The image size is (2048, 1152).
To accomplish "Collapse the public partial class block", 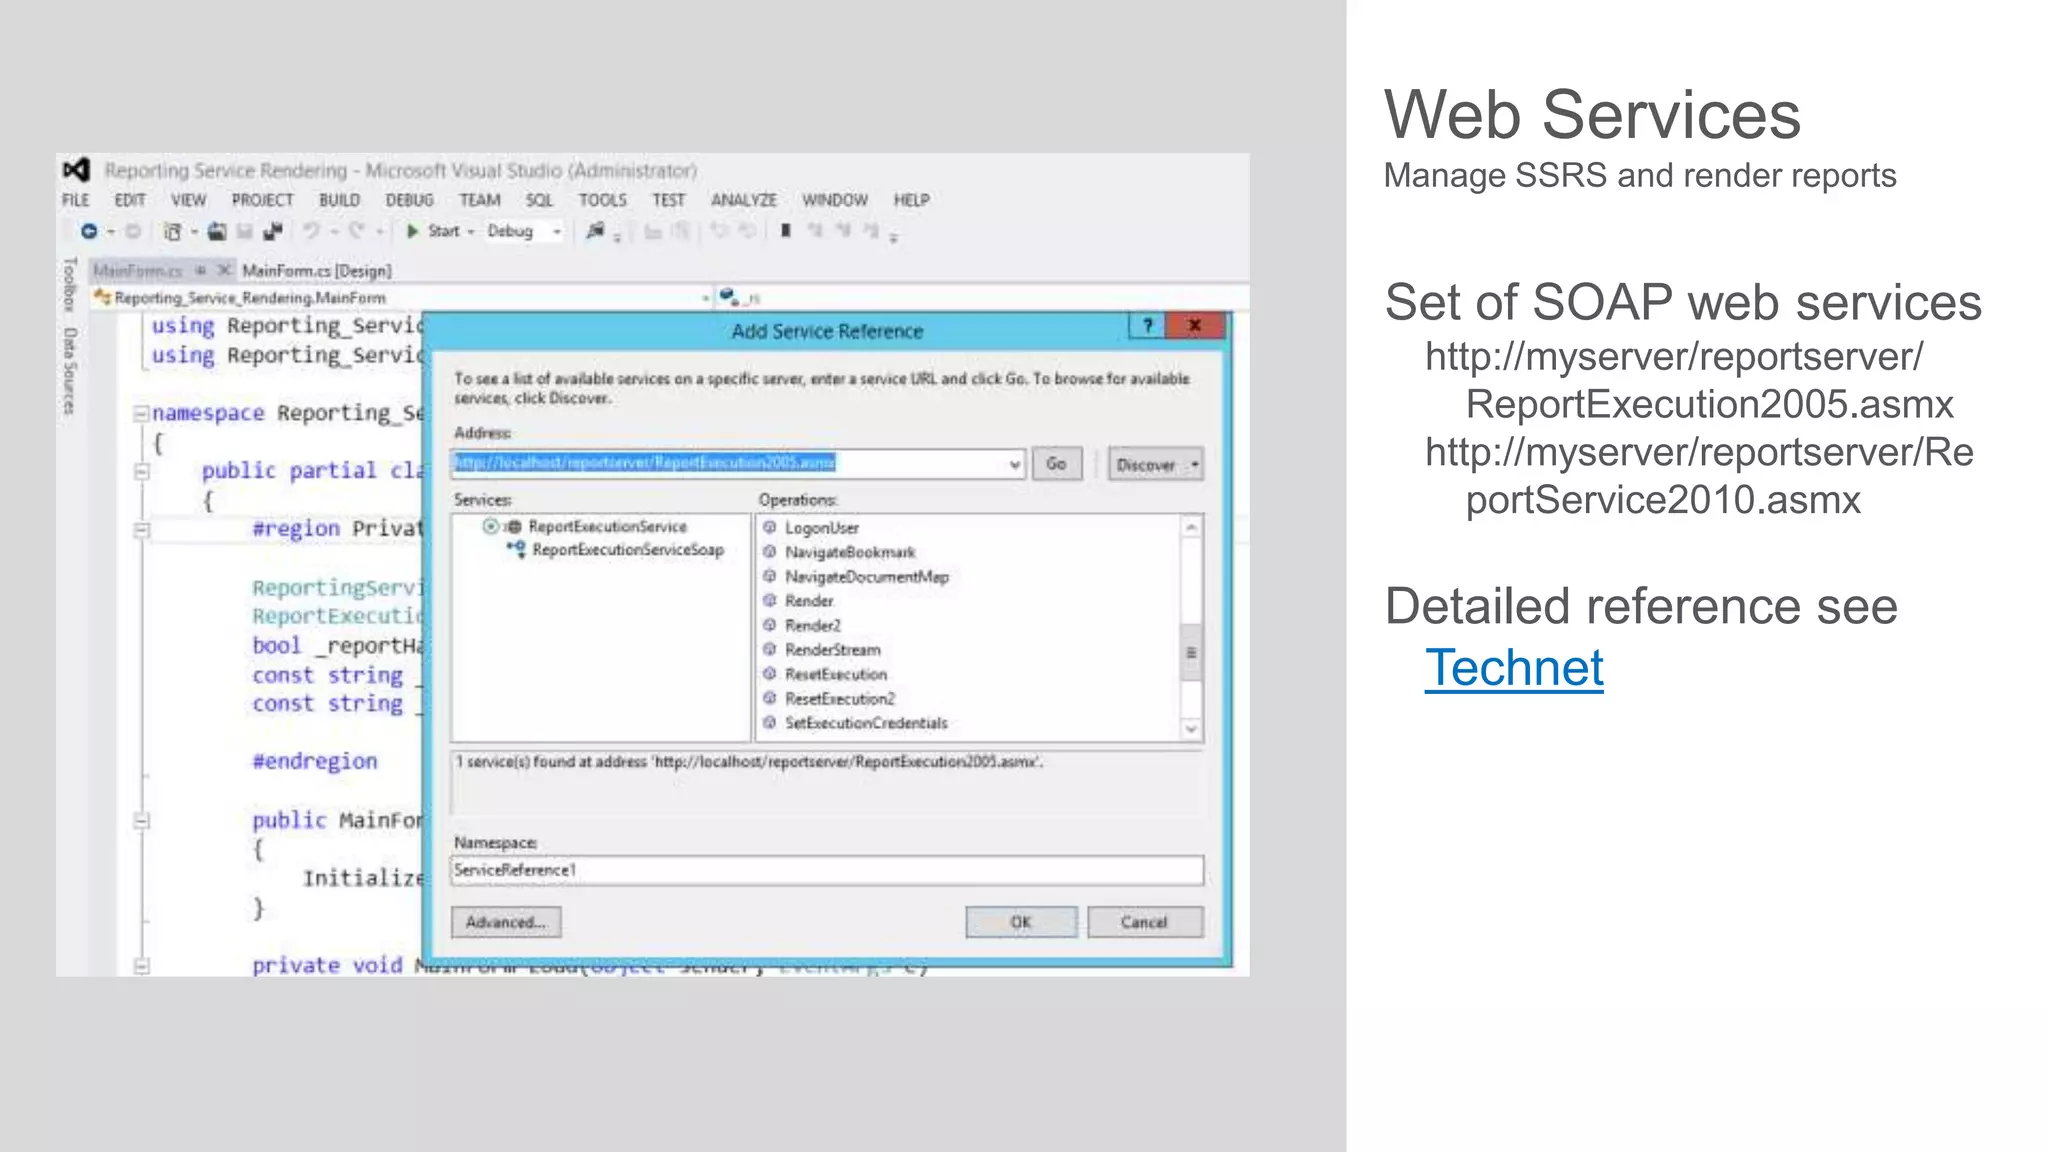I will [142, 471].
